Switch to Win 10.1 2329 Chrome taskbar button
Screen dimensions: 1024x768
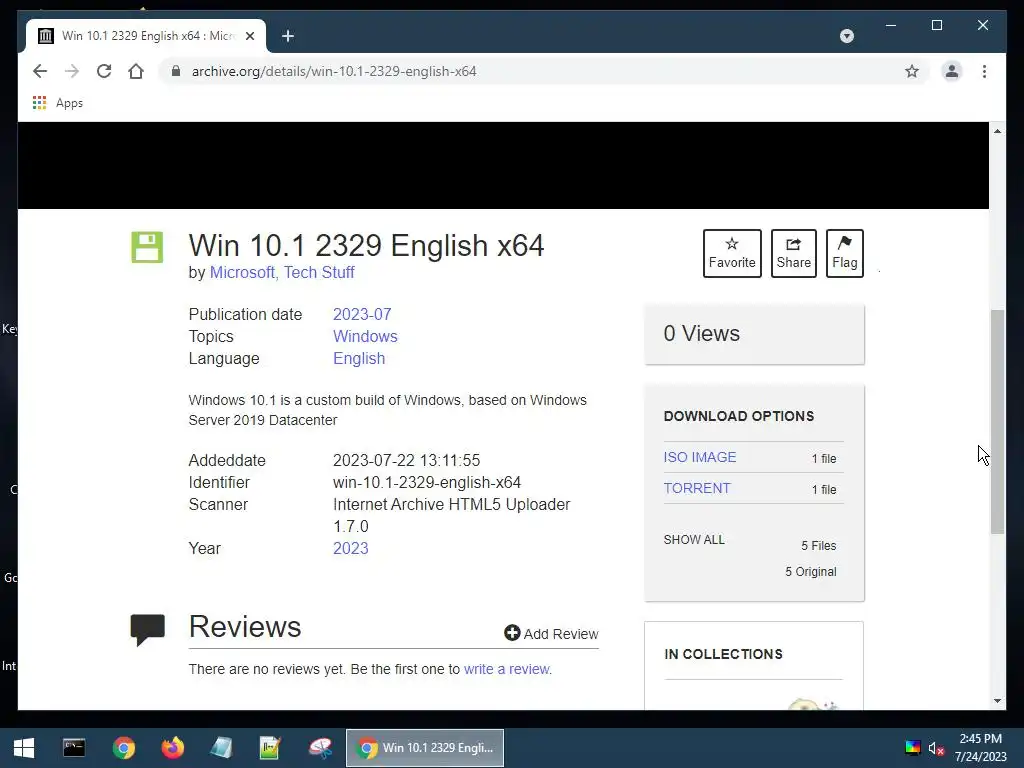pyautogui.click(x=424, y=748)
